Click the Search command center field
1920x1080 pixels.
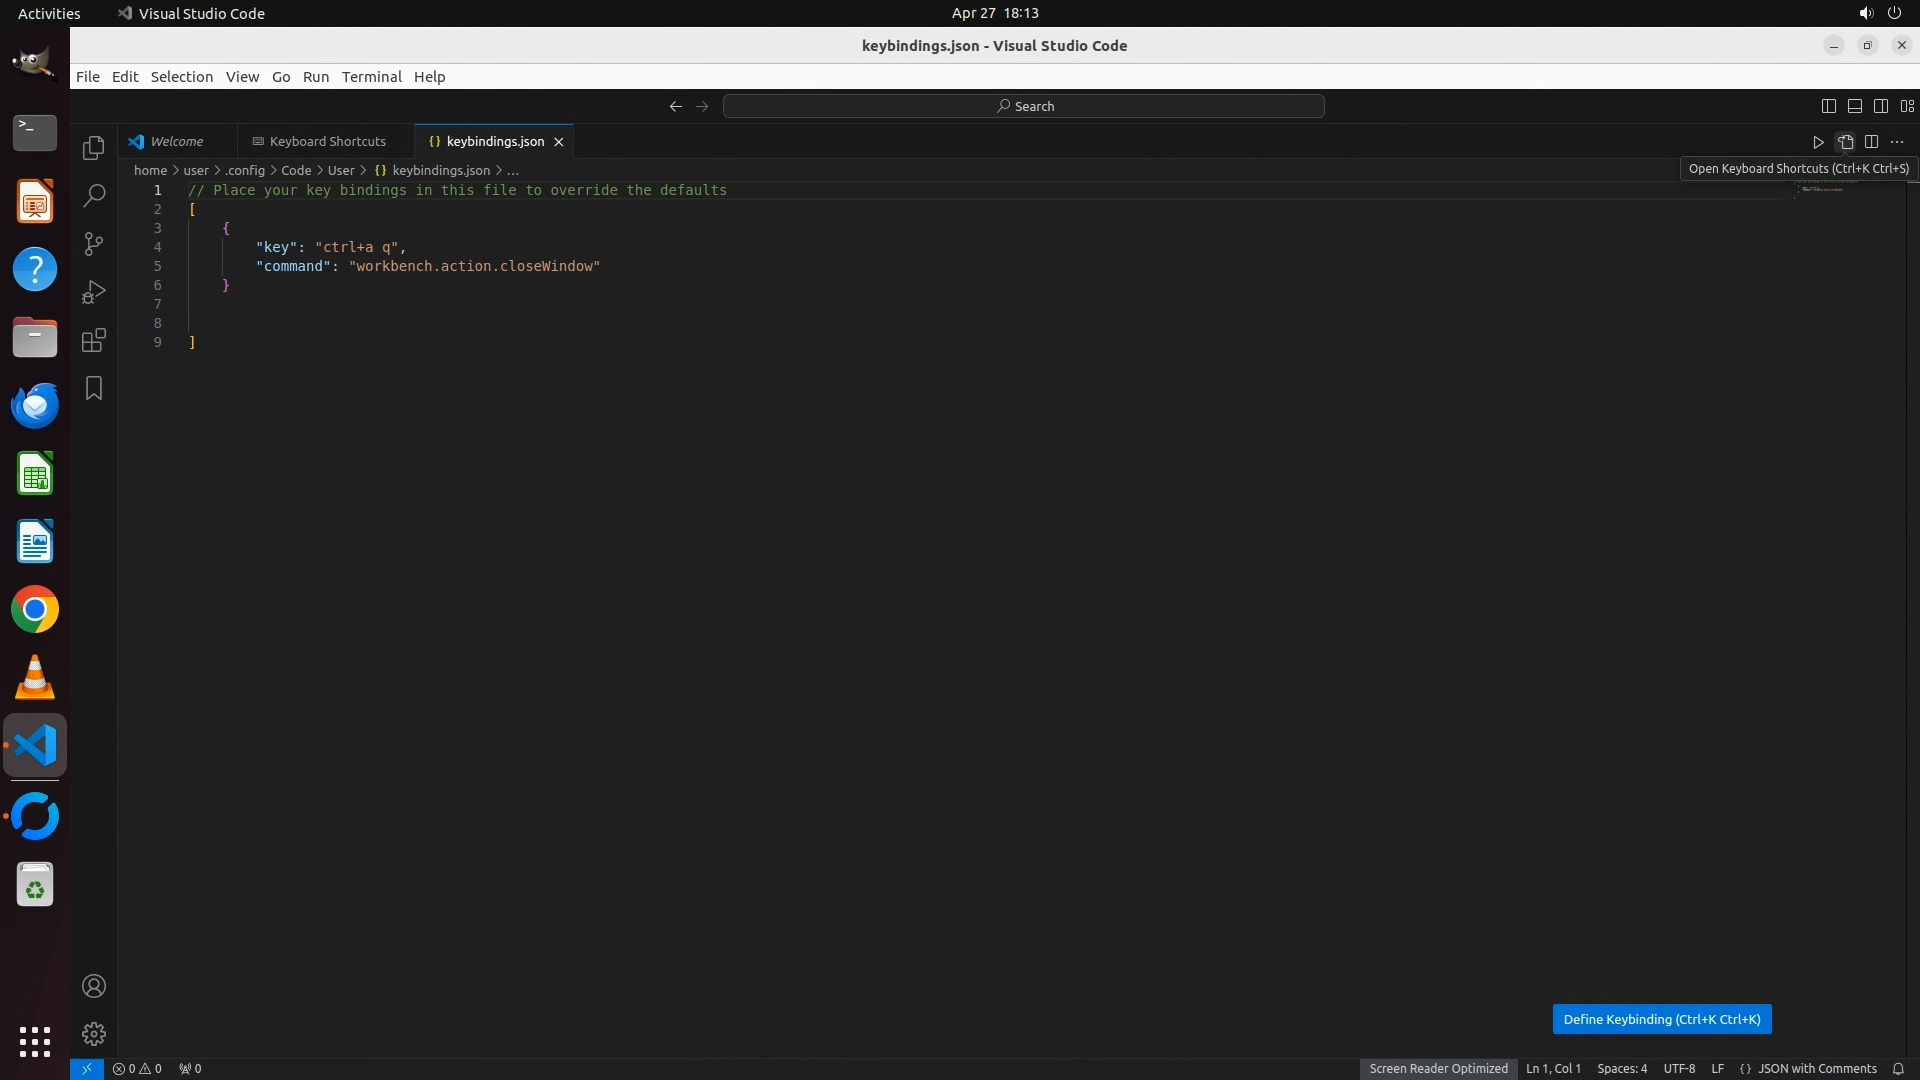(x=1024, y=106)
